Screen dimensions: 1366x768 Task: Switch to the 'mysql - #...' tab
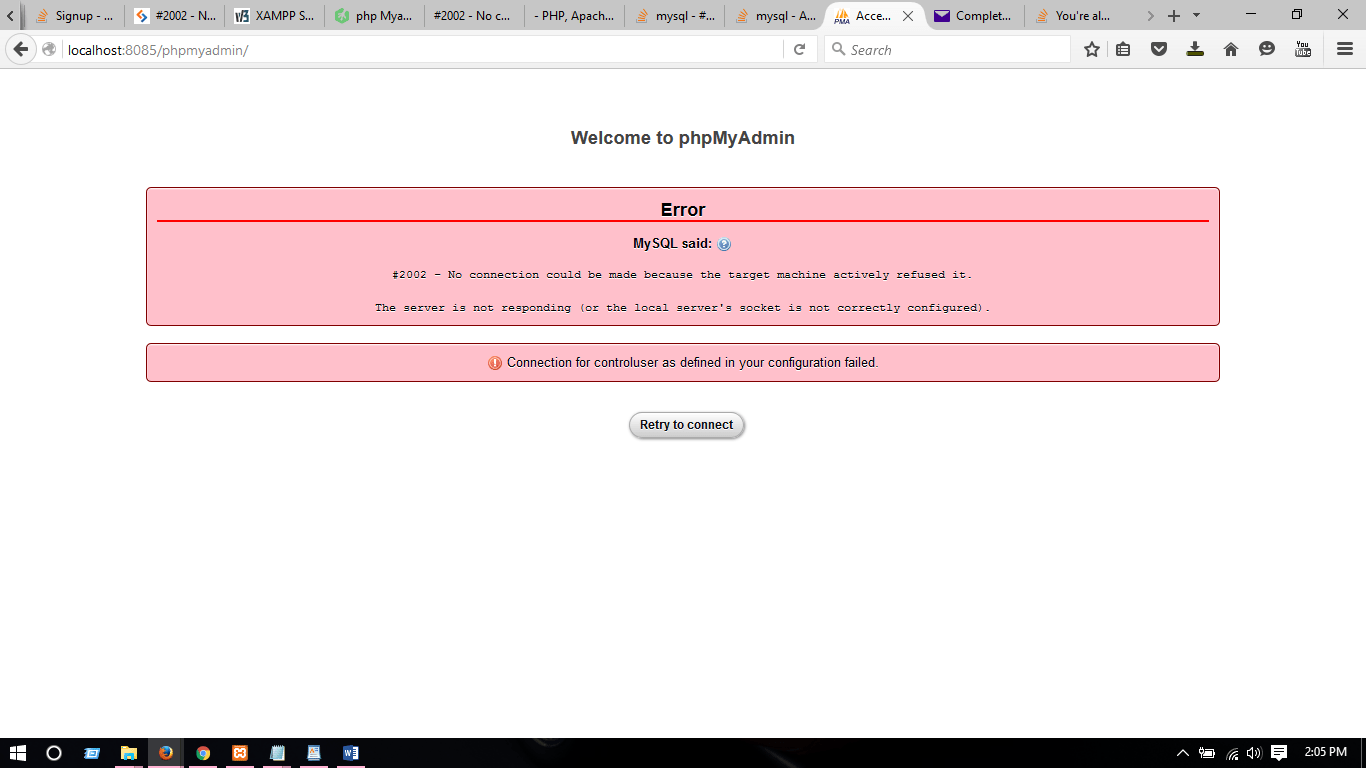tap(675, 16)
